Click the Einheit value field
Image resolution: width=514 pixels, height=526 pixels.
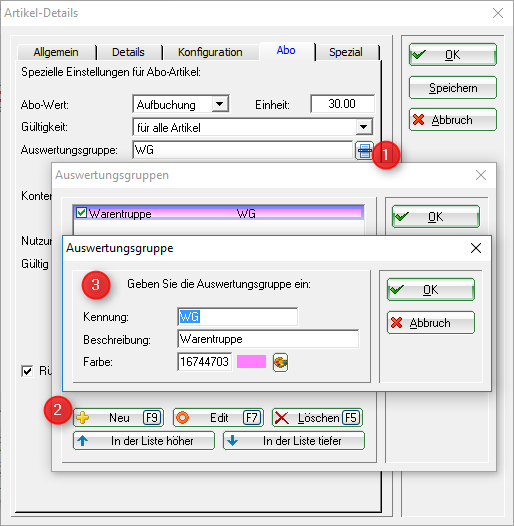342,104
